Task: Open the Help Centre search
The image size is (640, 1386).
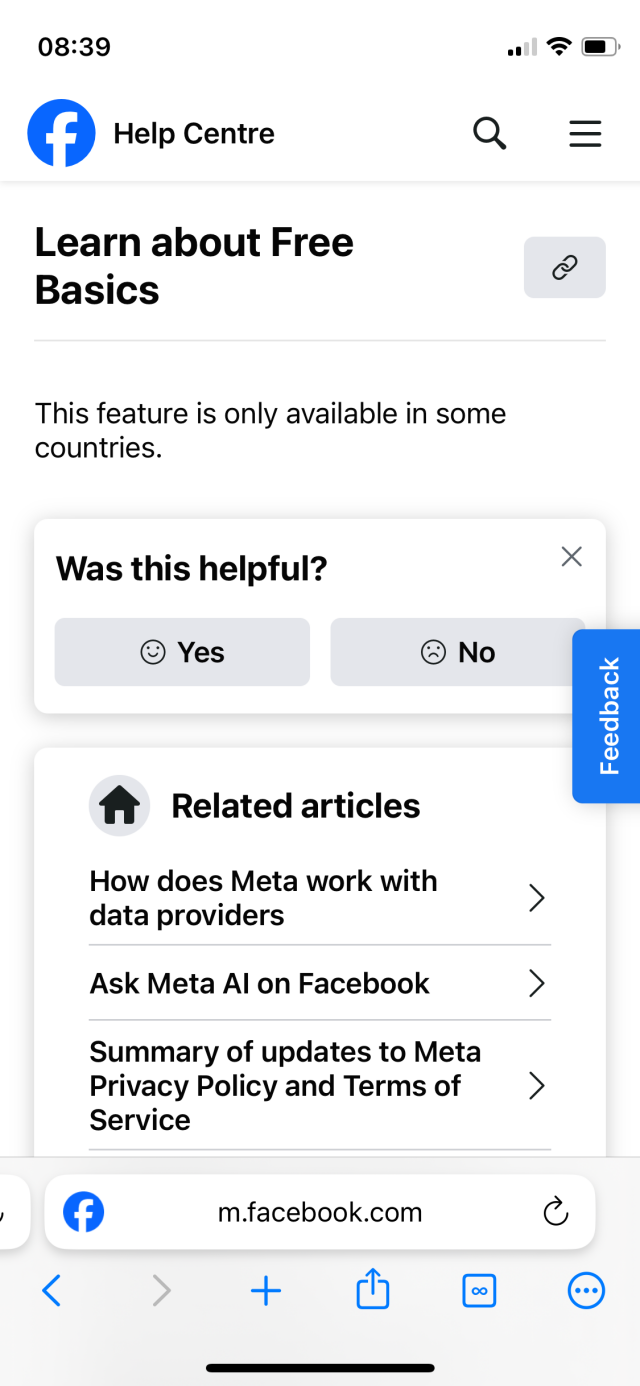Action: coord(489,132)
